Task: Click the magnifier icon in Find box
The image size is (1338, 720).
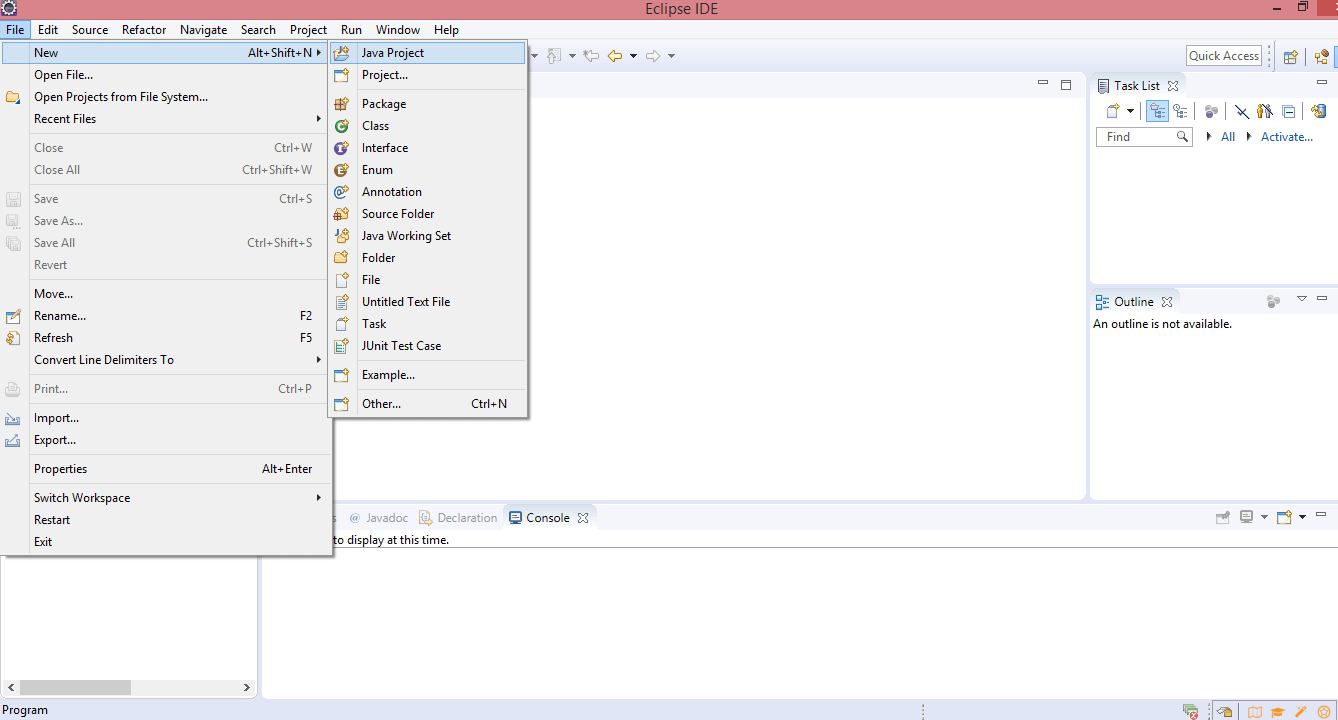Action: pyautogui.click(x=1182, y=137)
